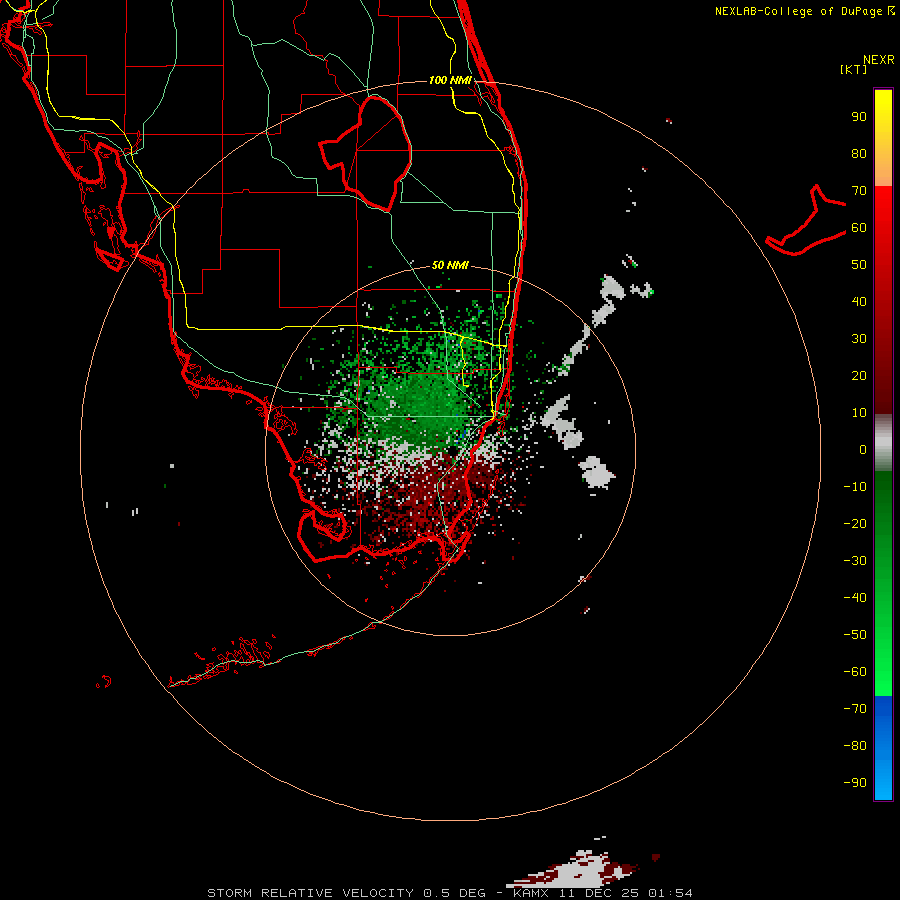This screenshot has width=900, height=900.
Task: Click the gray zero-velocity segment of the color bar
Action: pos(883,443)
